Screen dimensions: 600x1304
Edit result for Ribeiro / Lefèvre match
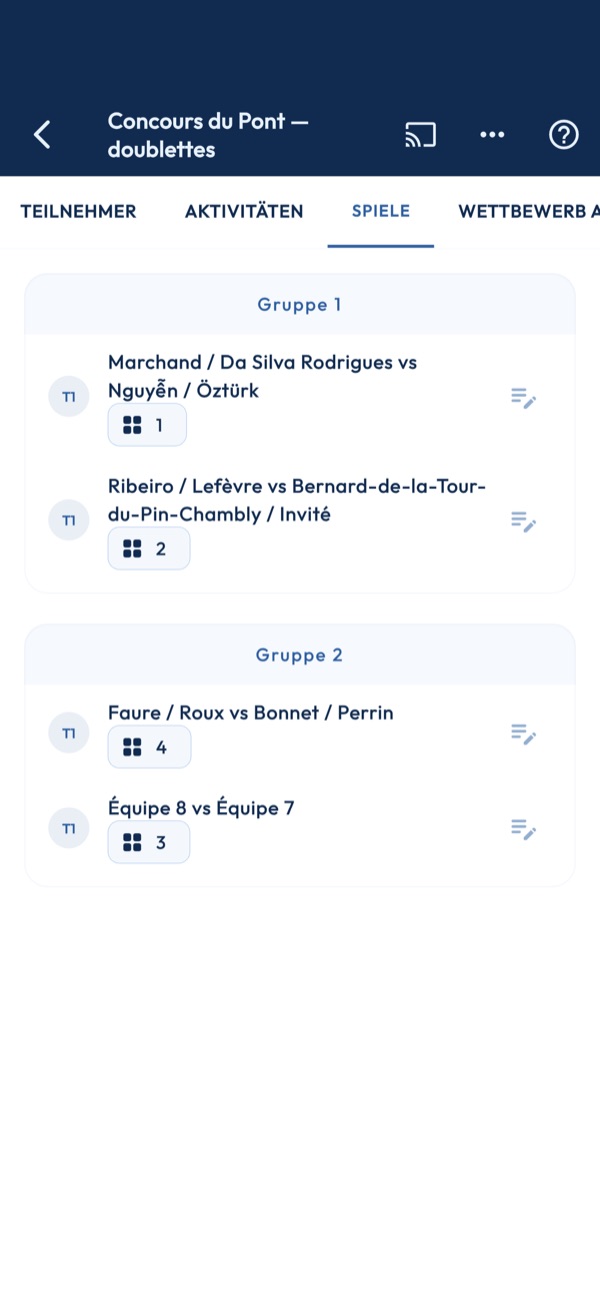tap(524, 521)
